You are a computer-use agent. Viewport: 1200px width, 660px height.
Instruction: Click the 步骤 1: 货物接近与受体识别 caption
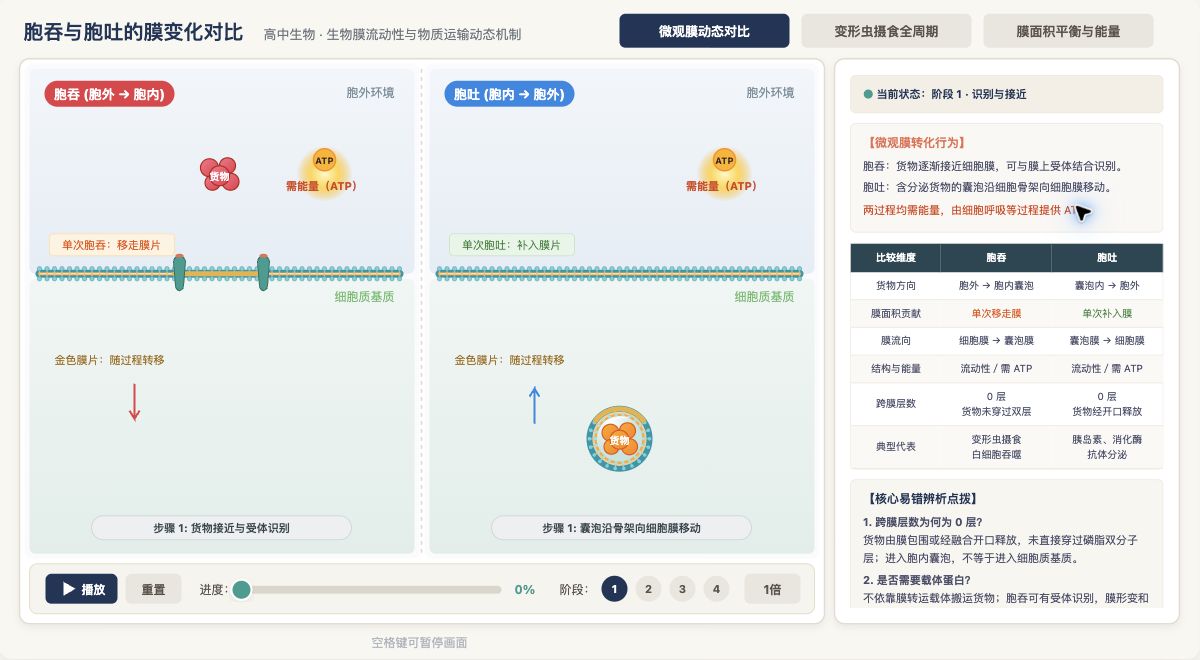pos(221,528)
